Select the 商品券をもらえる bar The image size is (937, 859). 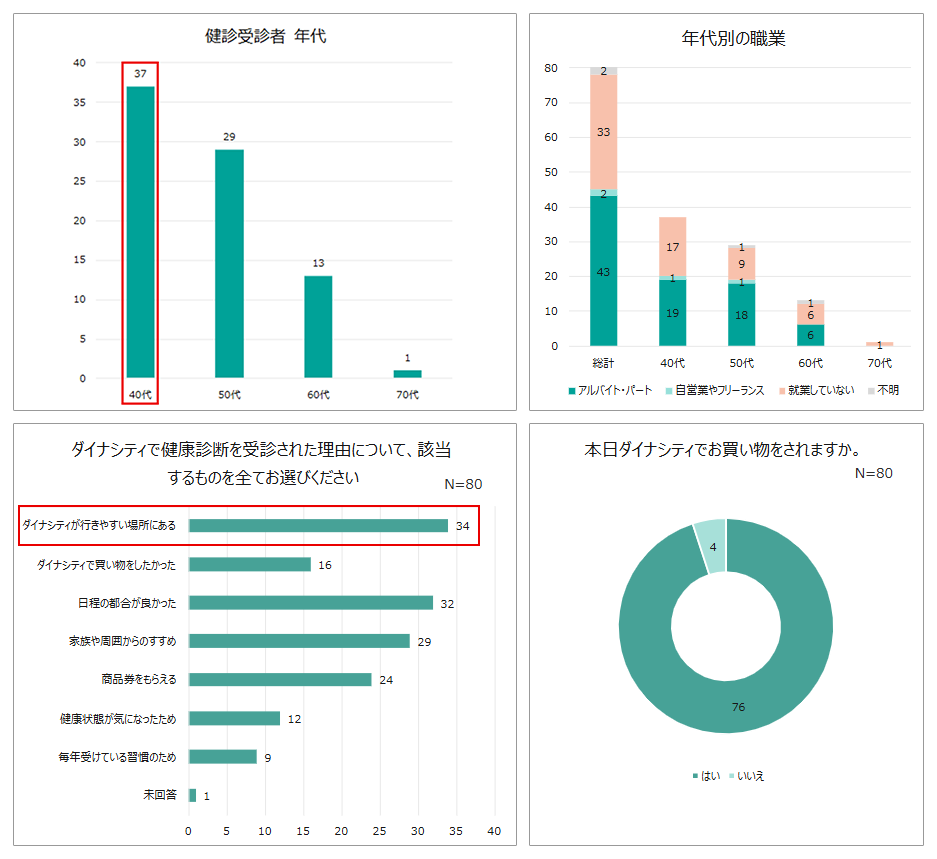280,679
